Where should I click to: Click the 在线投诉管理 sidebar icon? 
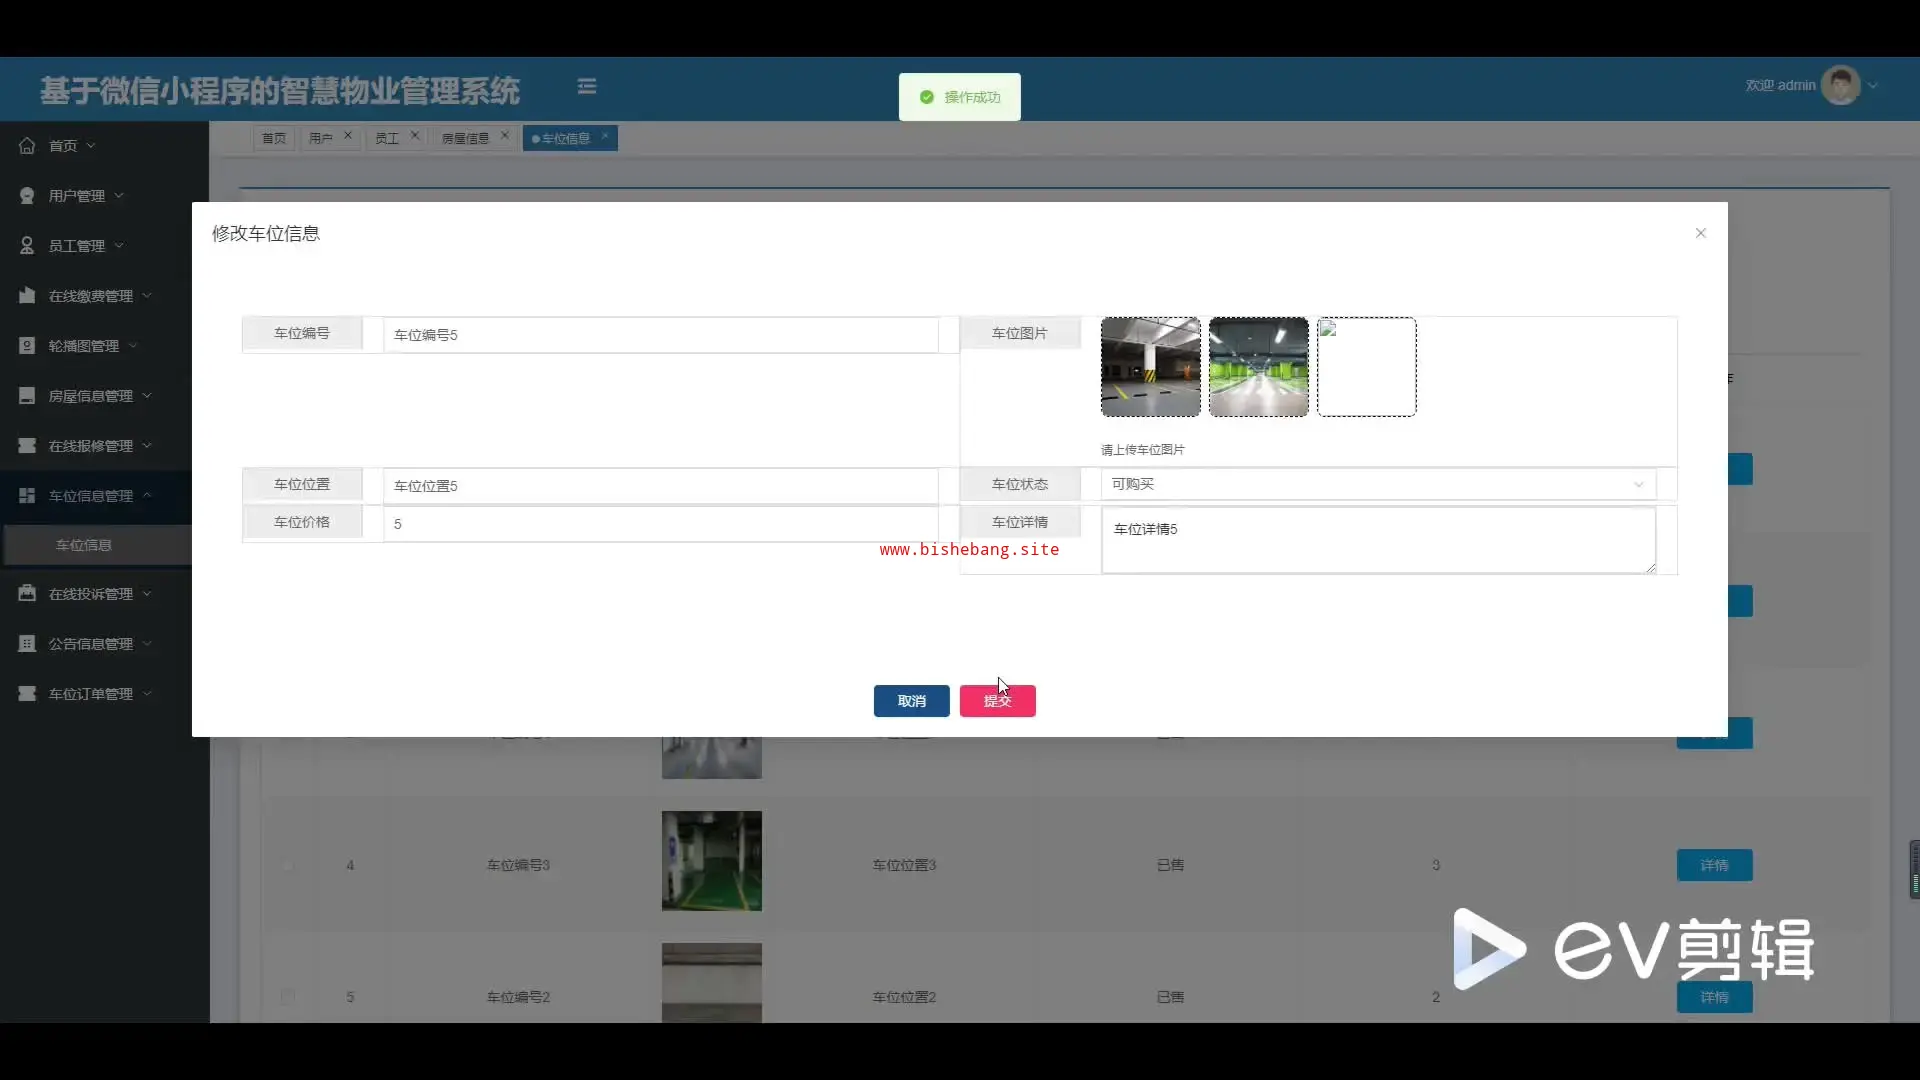pos(27,594)
